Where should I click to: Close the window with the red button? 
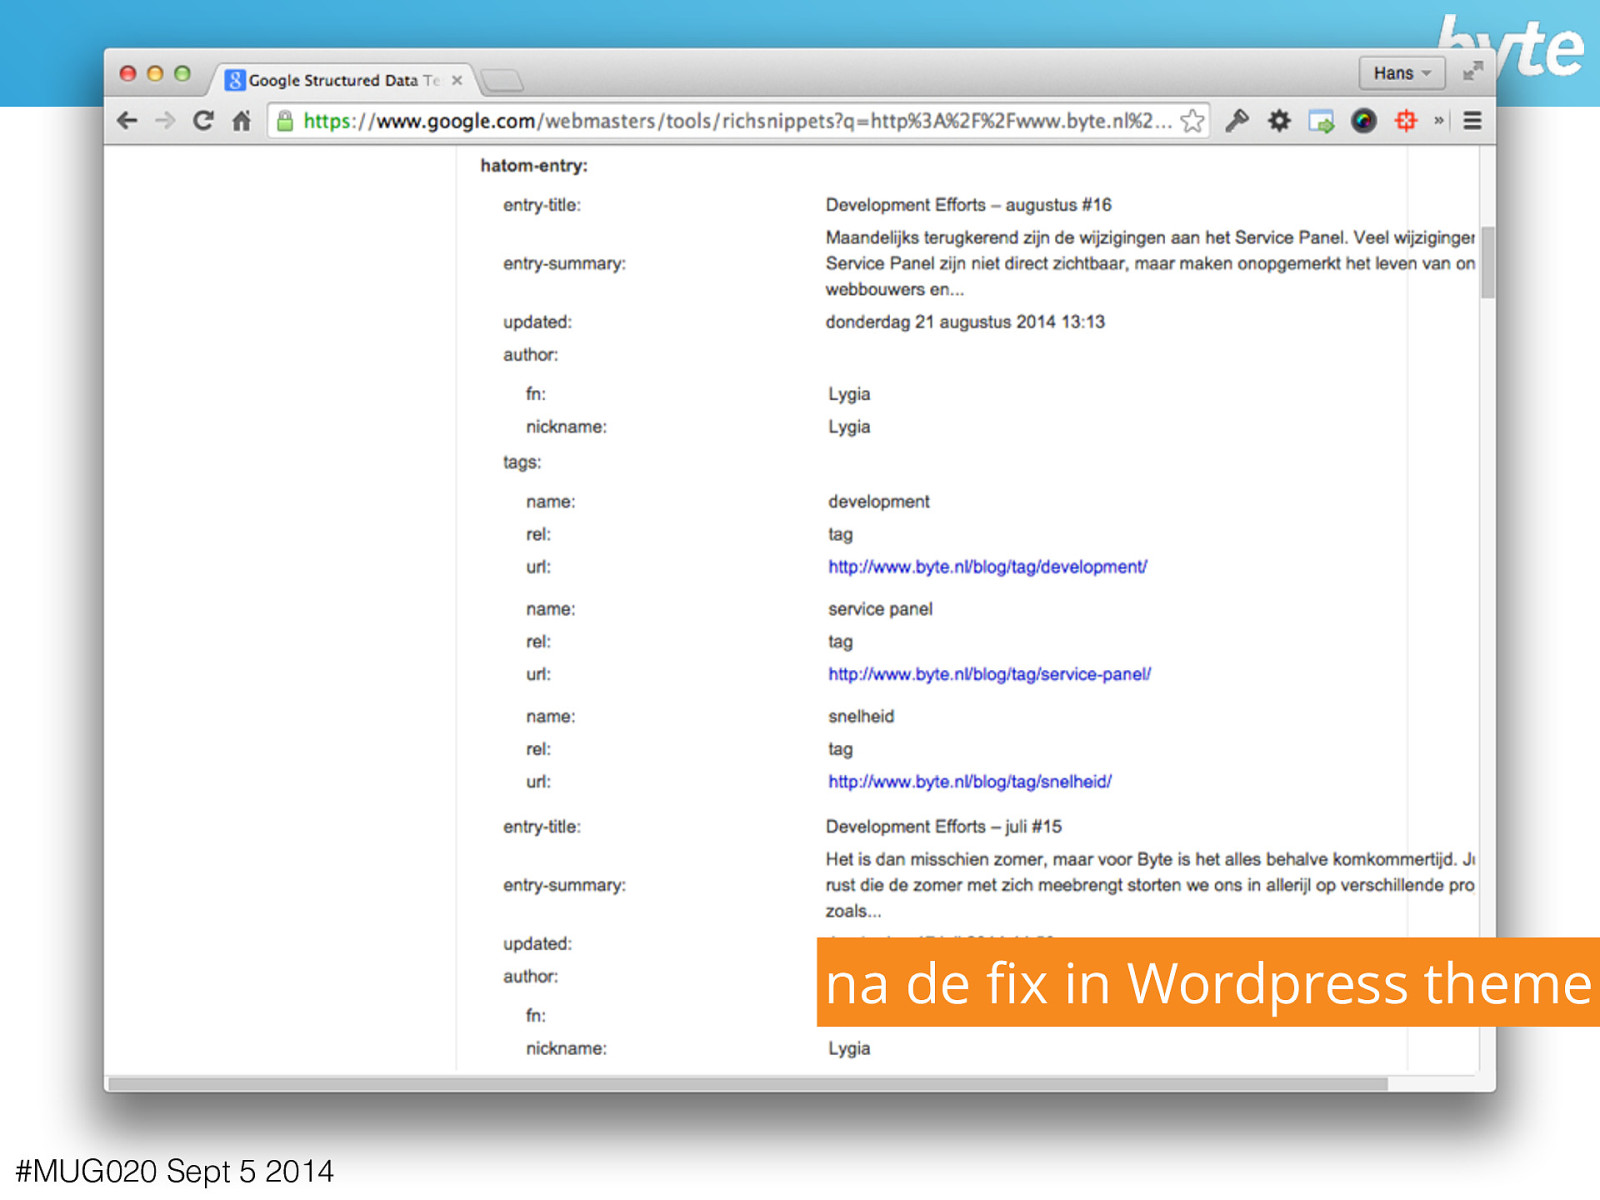pyautogui.click(x=127, y=73)
